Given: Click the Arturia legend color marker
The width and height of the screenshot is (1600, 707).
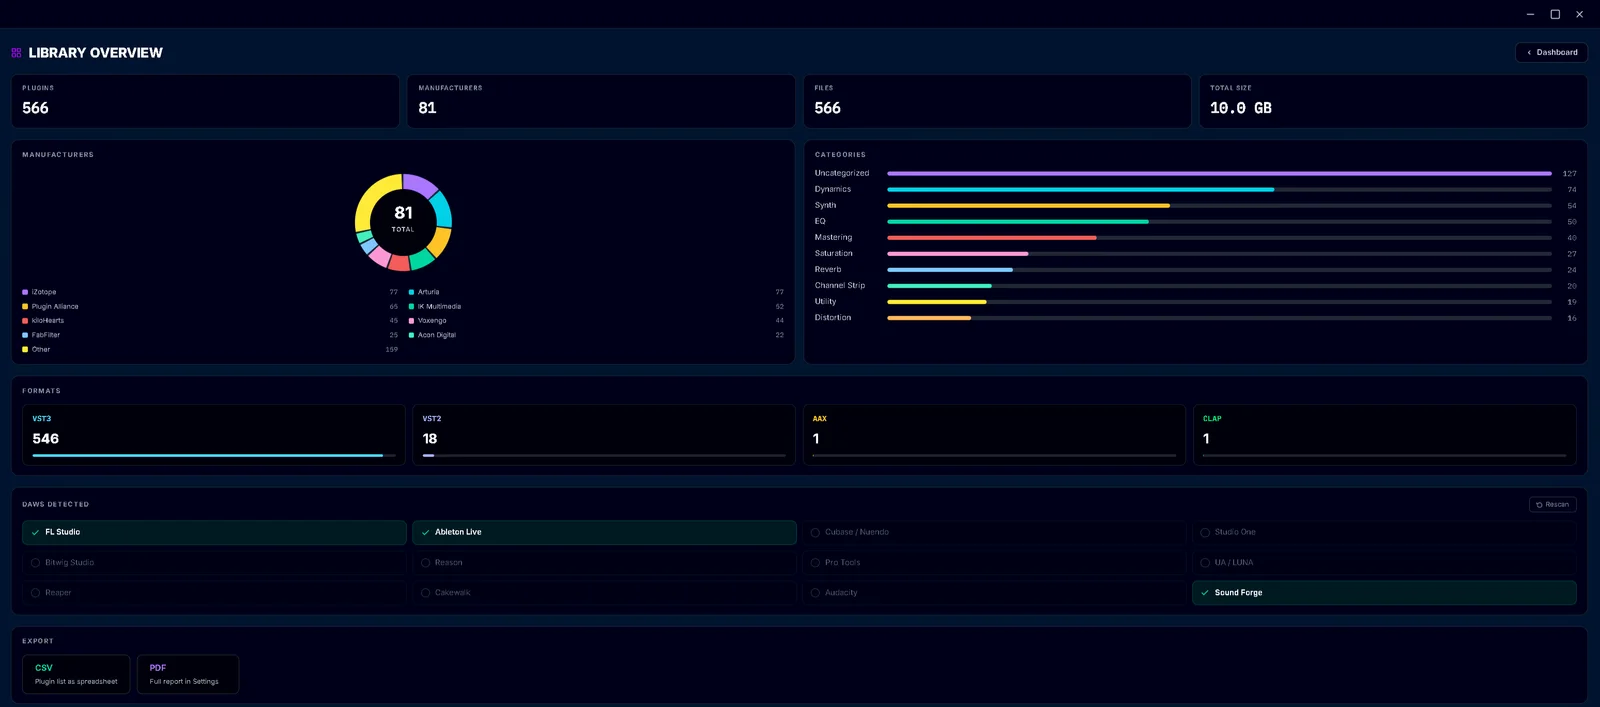Looking at the screenshot, I should pos(411,292).
